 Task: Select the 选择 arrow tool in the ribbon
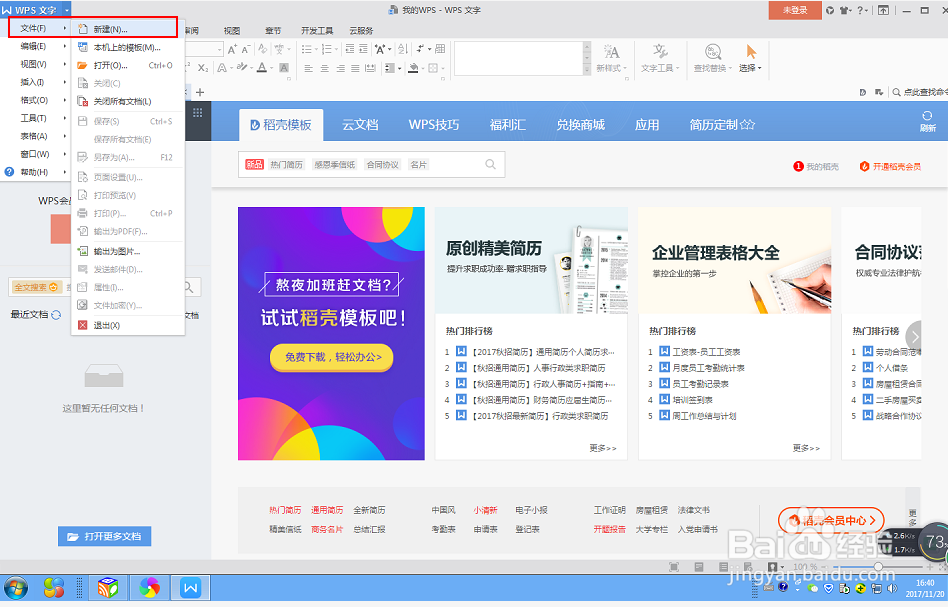coord(751,52)
